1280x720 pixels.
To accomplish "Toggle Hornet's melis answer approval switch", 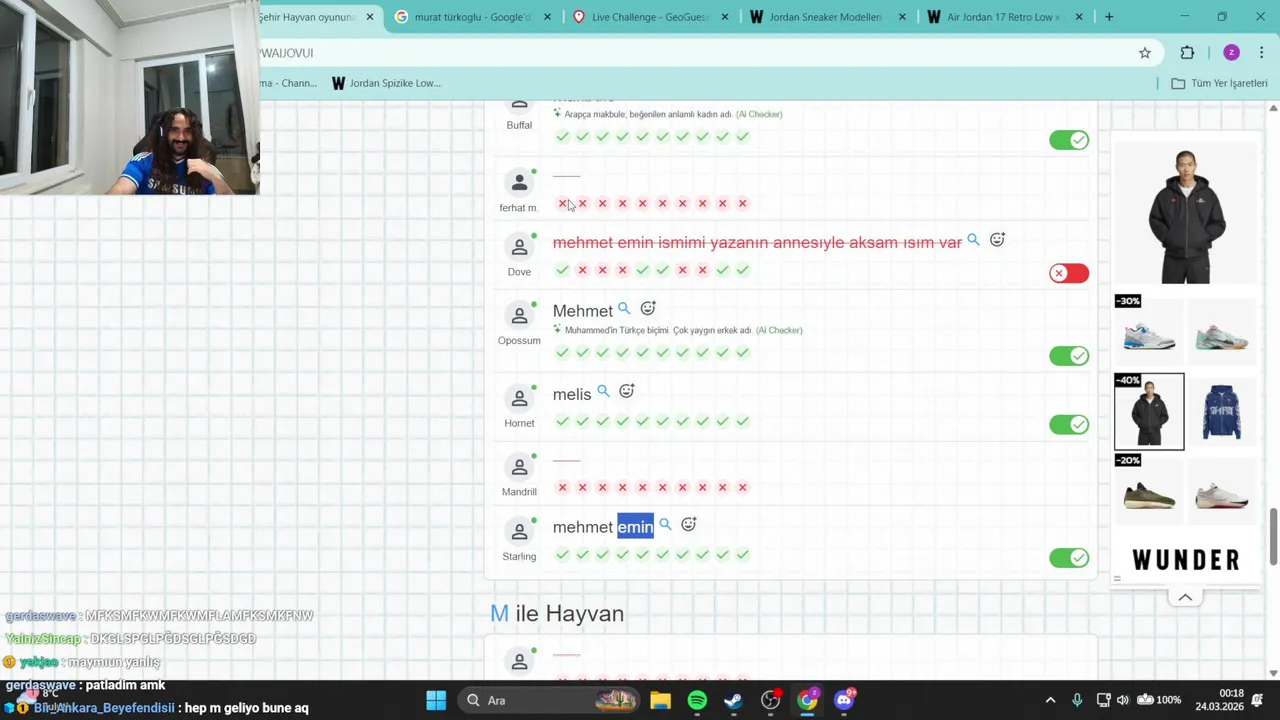I will pyautogui.click(x=1069, y=425).
